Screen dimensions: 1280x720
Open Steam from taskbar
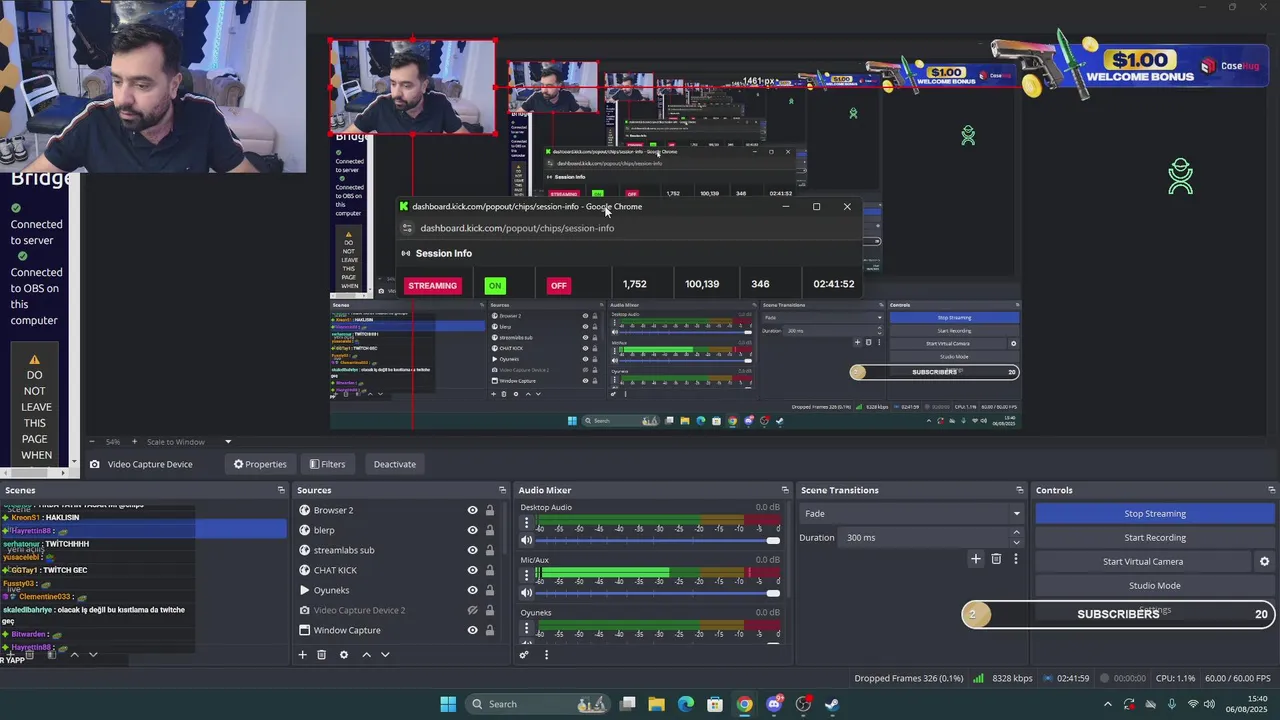tap(832, 704)
